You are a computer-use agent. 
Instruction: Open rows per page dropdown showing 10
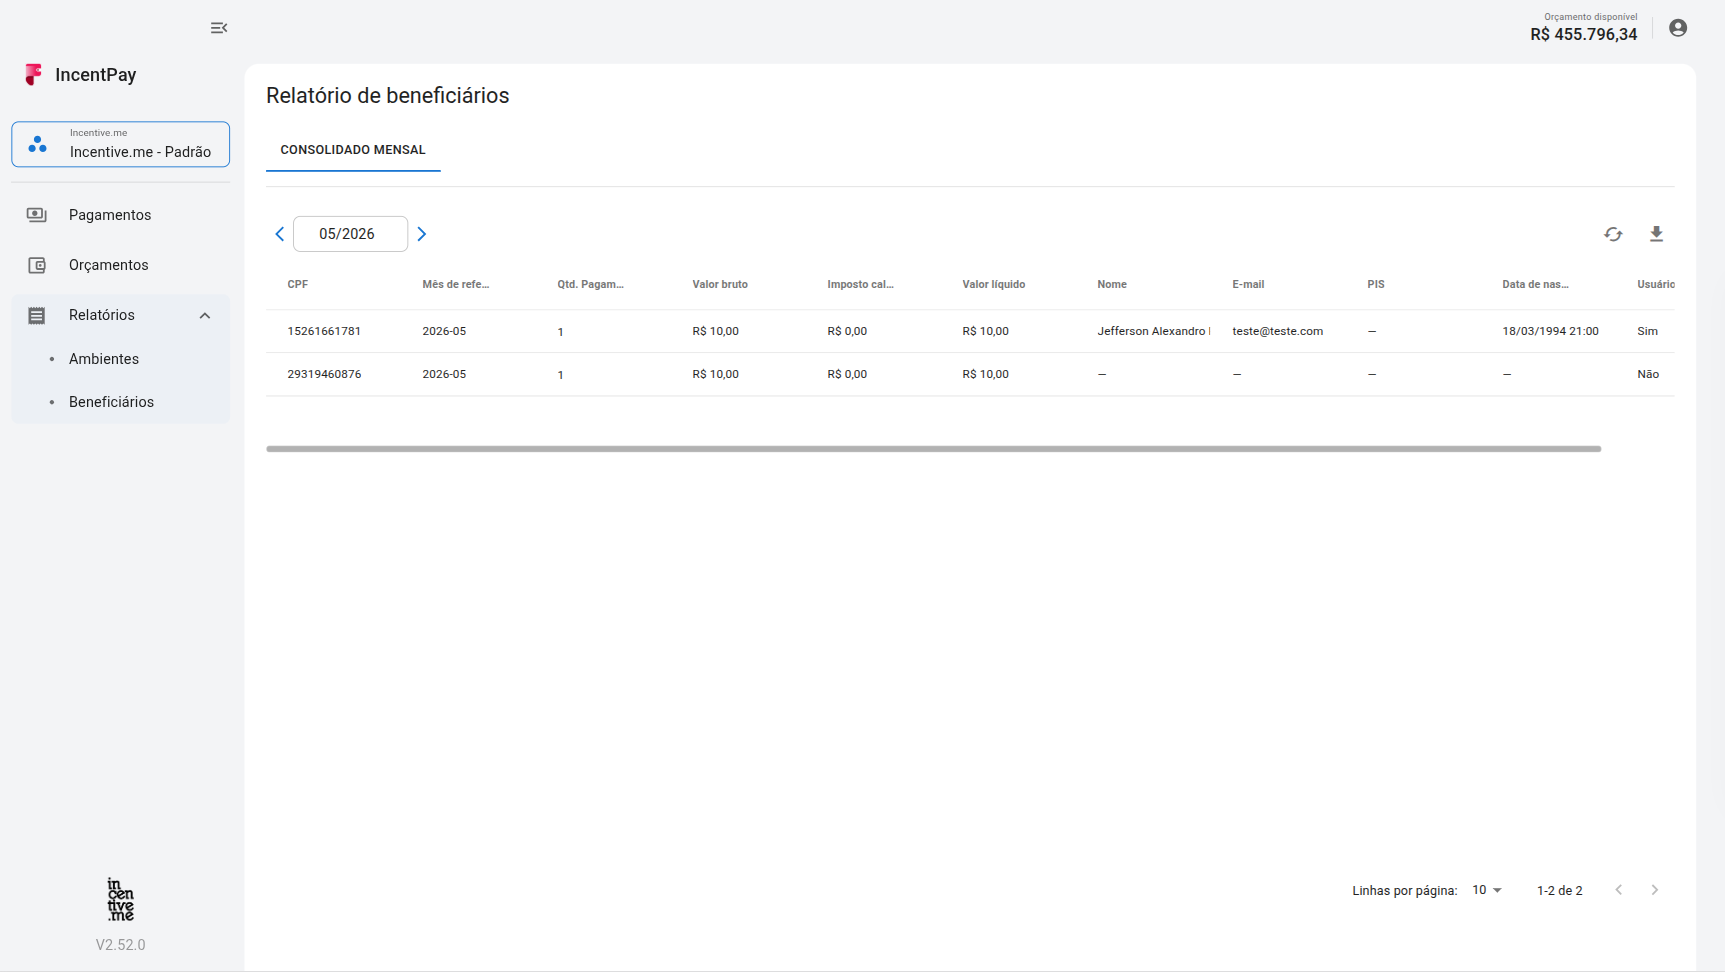point(1487,890)
